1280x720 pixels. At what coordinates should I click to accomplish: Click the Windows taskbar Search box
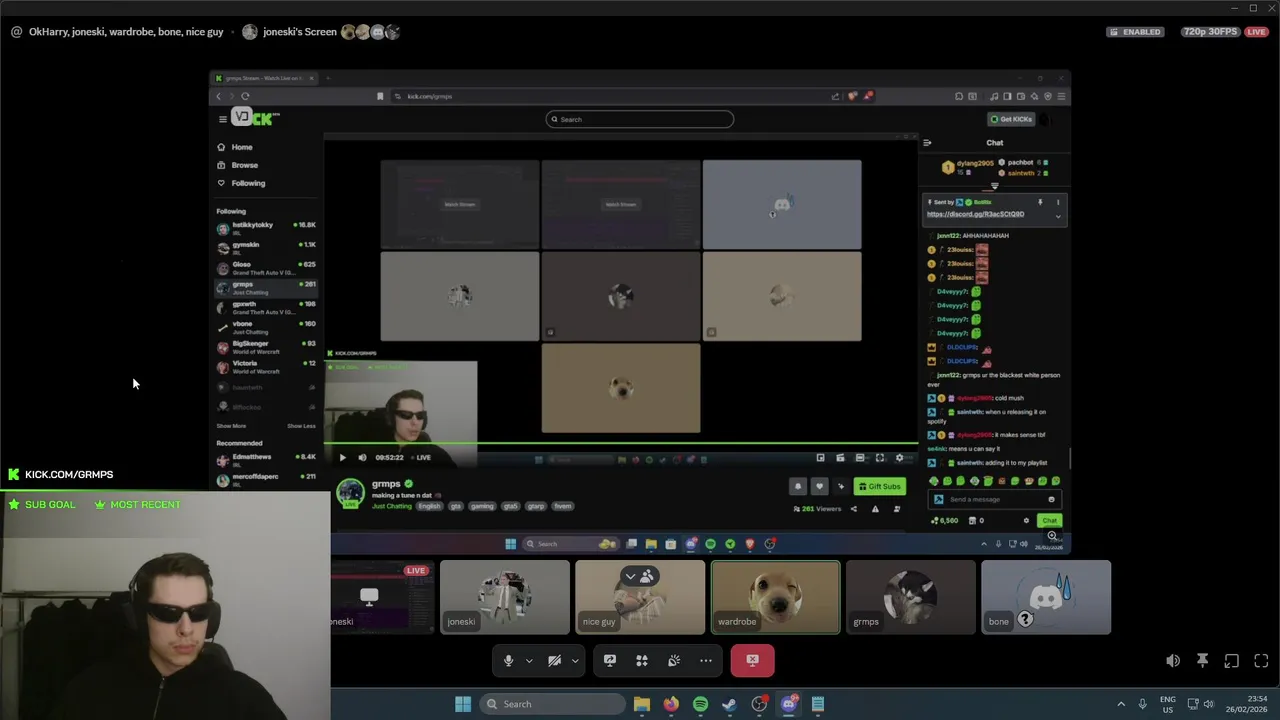(552, 704)
